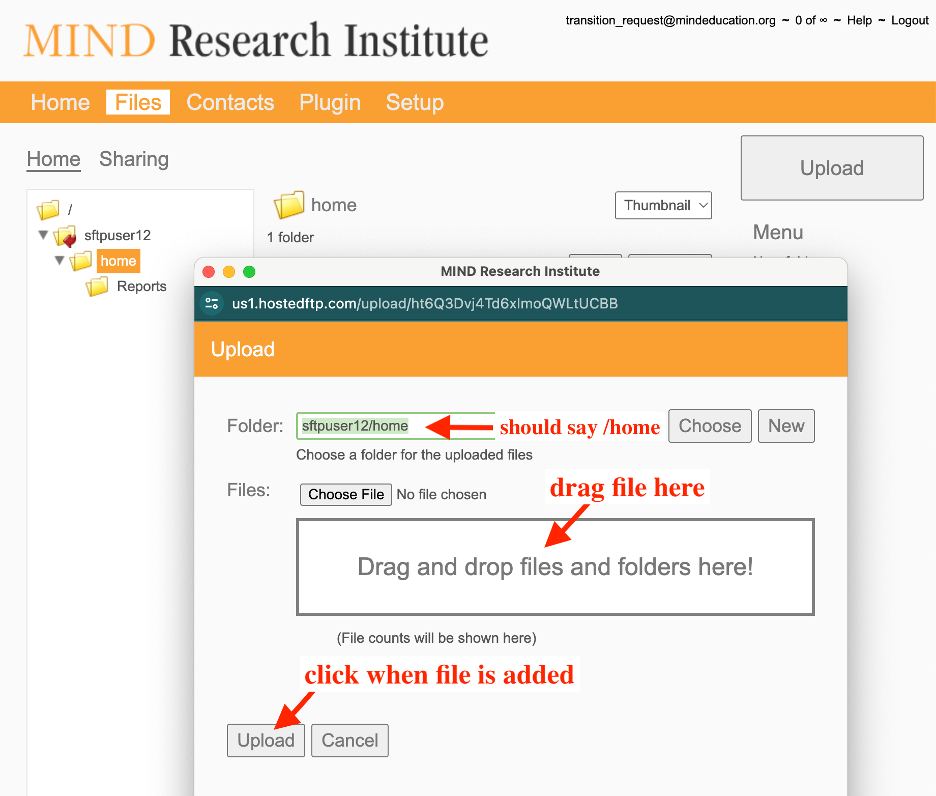Click the large home folder icon in the heading
The width and height of the screenshot is (936, 796).
289,205
